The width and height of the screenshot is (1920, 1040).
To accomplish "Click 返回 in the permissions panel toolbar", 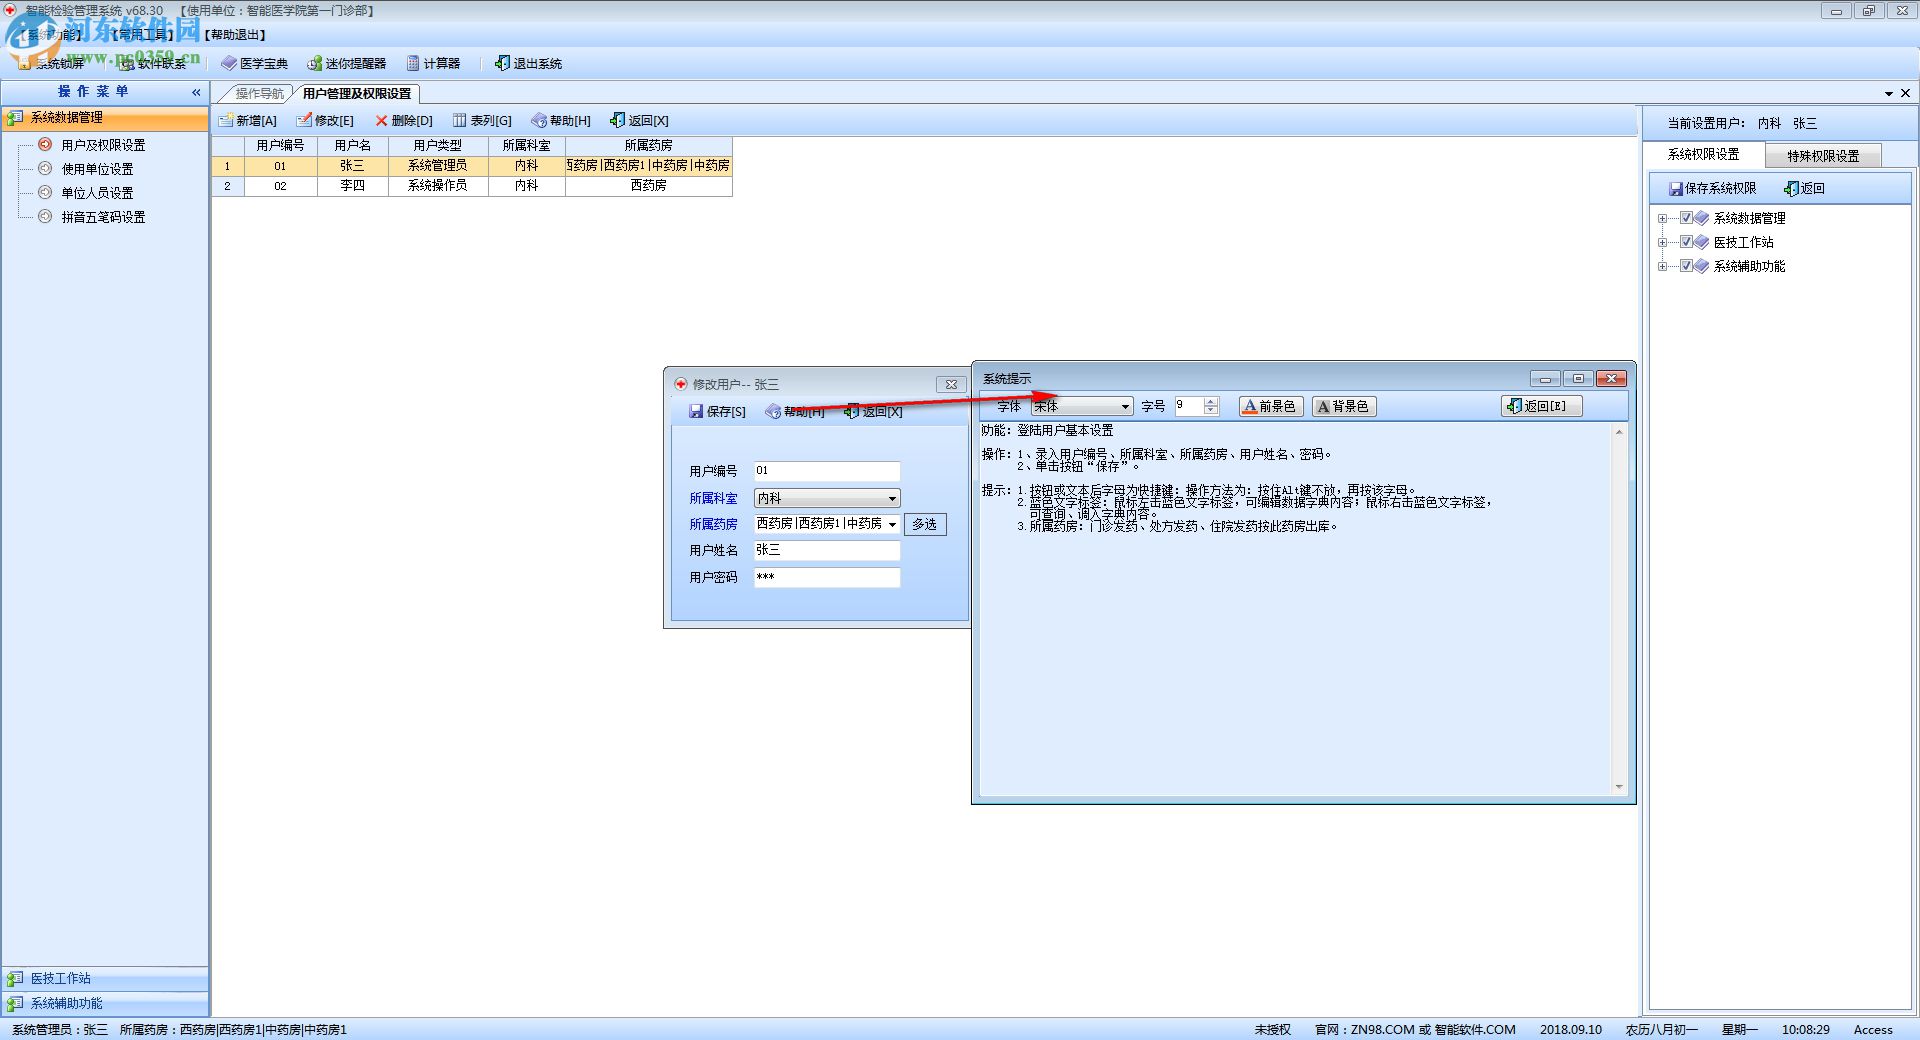I will 1805,188.
